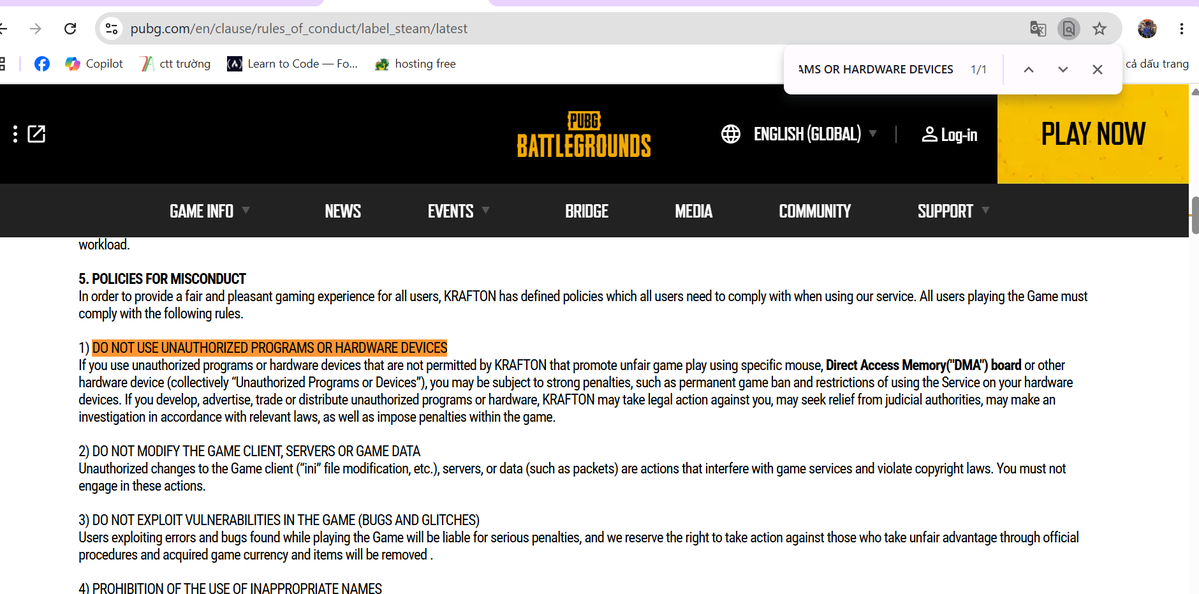Click the Log-in link
This screenshot has width=1199, height=594.
pyautogui.click(x=949, y=135)
